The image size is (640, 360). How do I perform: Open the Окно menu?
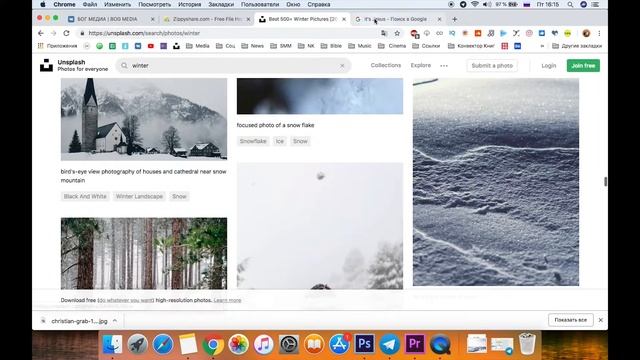pos(293,4)
